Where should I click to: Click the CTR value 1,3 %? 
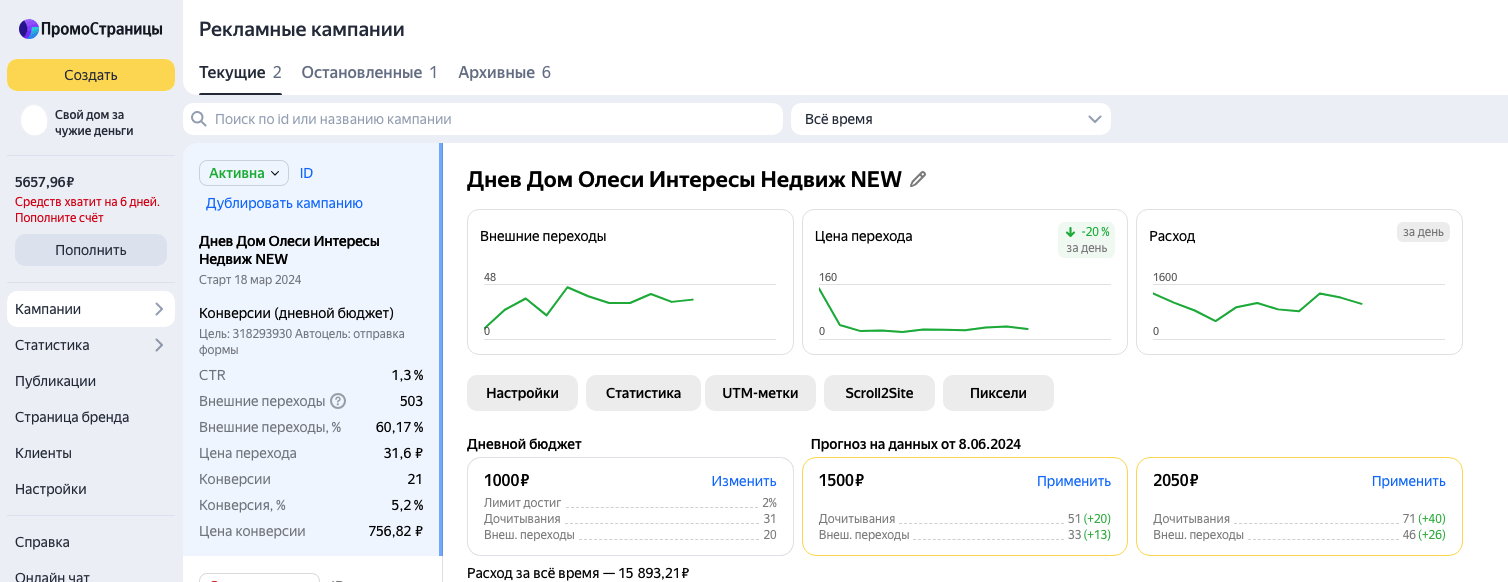coord(407,375)
